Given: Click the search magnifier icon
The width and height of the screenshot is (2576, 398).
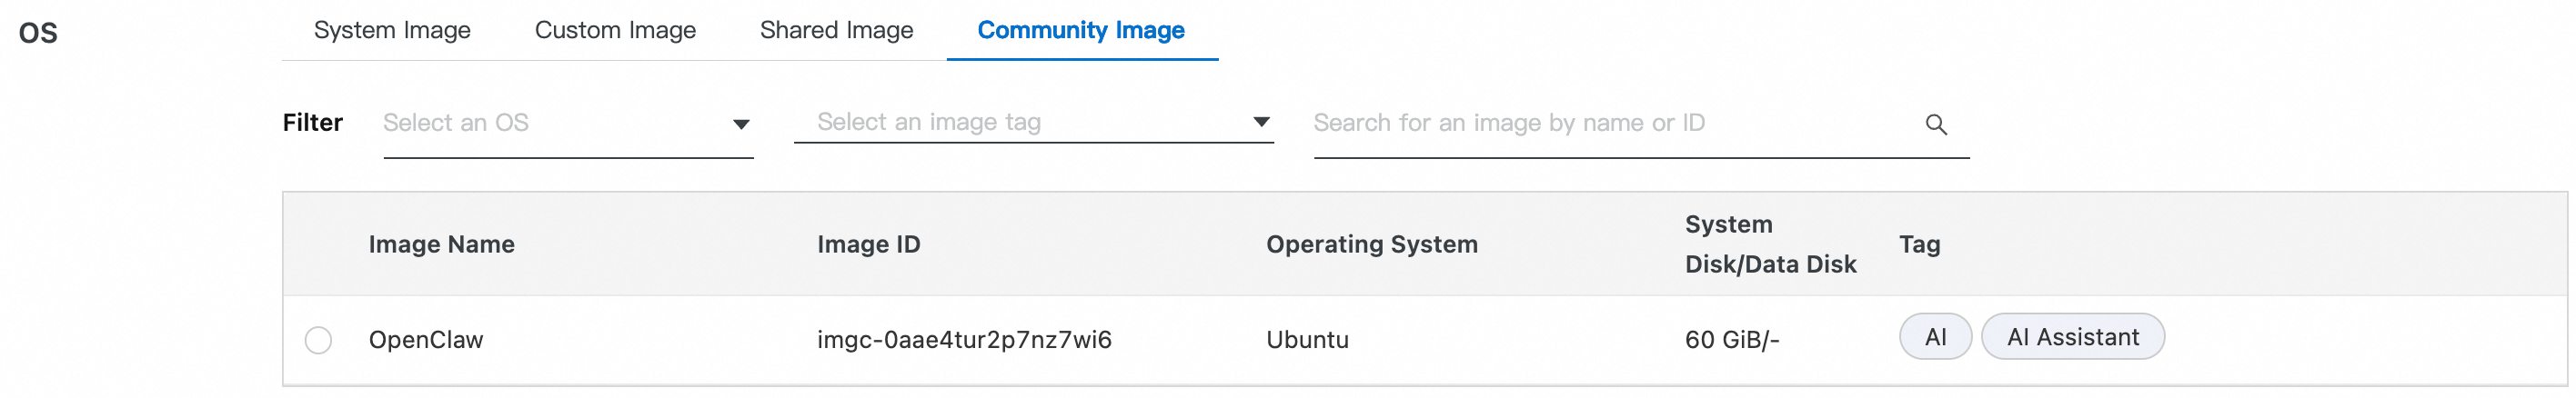Looking at the screenshot, I should coord(1936,124).
